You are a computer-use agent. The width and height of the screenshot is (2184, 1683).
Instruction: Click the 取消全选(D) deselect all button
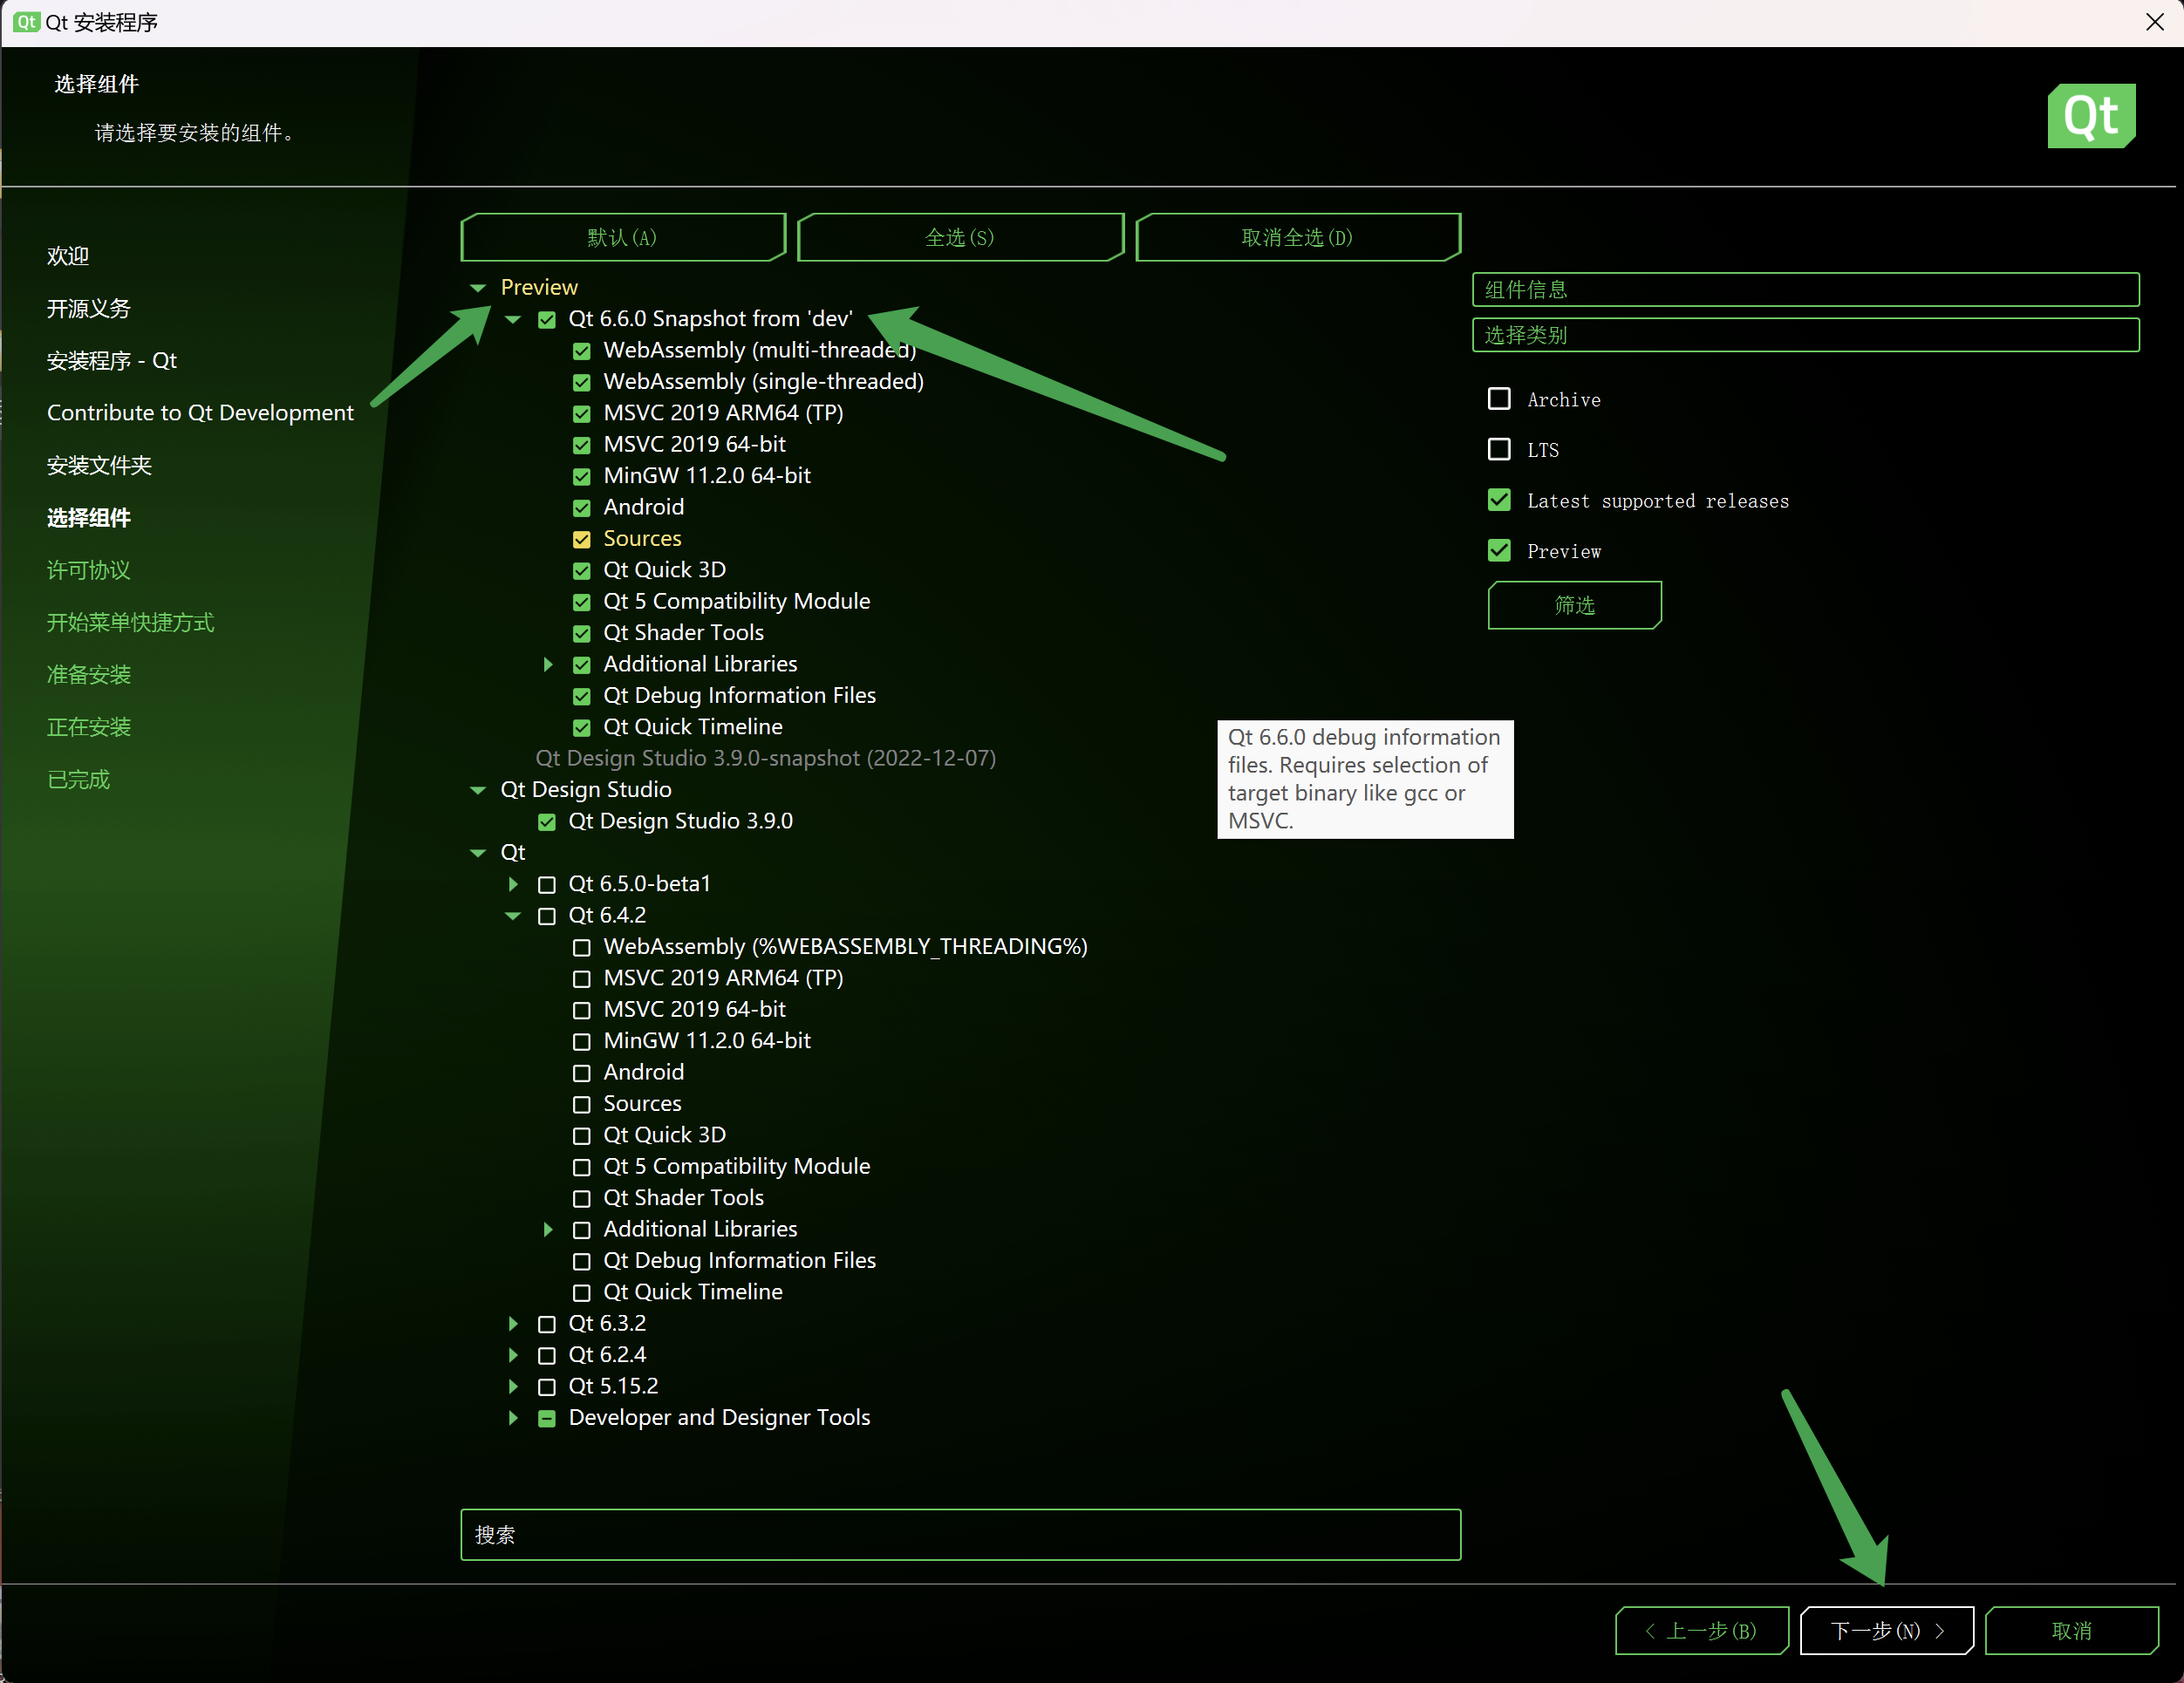coord(1298,237)
